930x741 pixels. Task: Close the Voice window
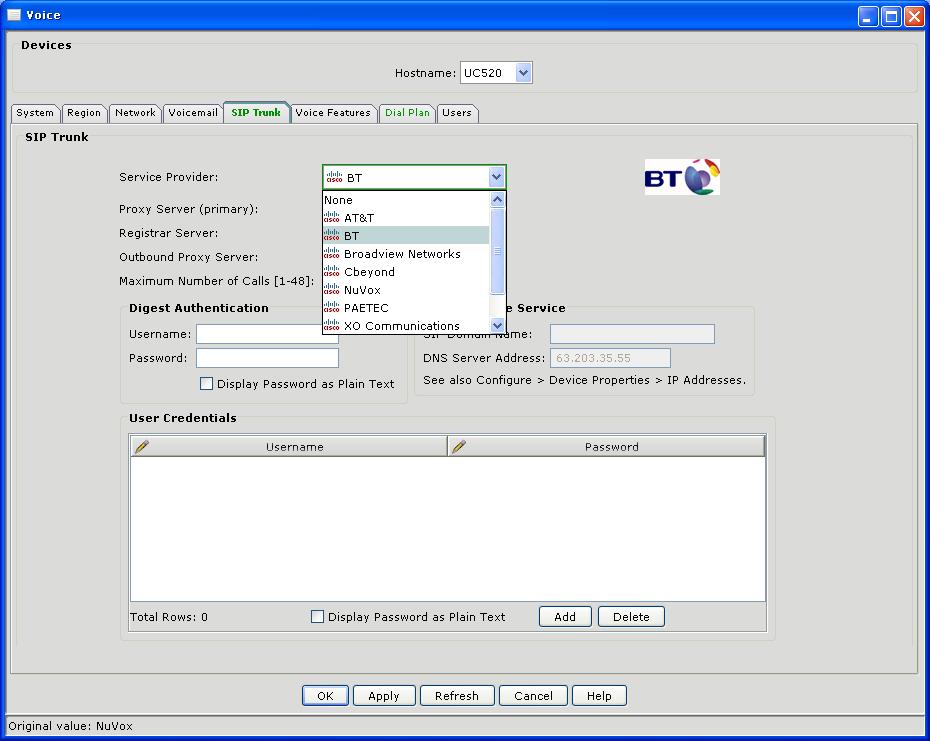click(x=913, y=16)
